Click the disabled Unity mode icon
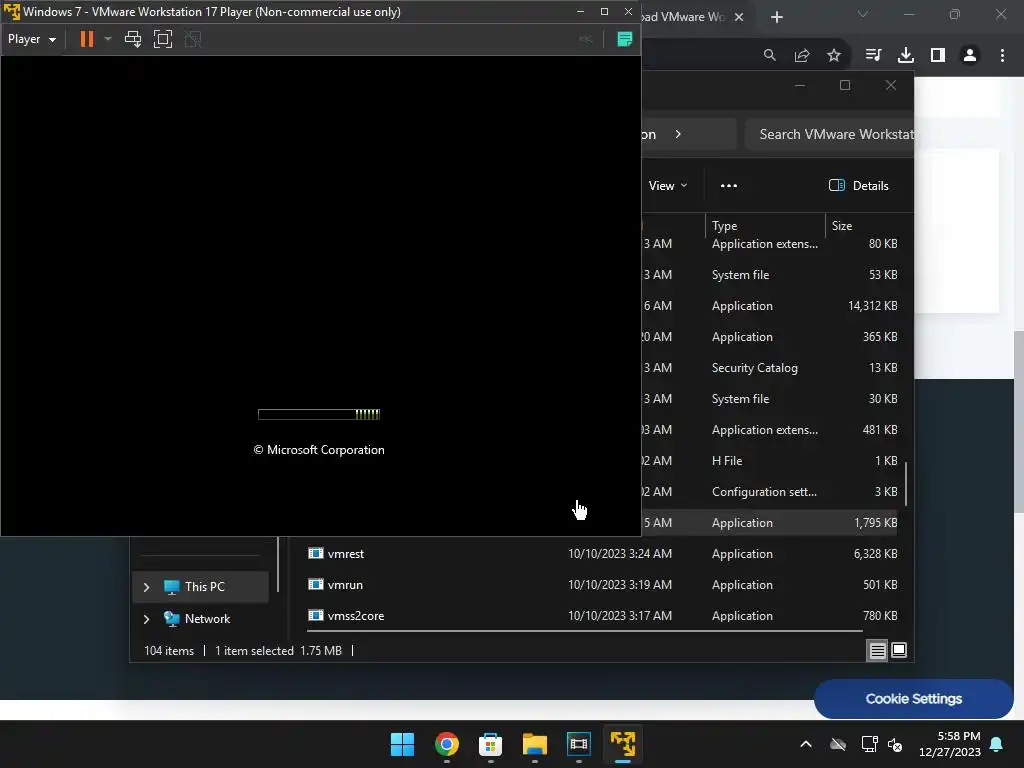This screenshot has width=1024, height=768. point(193,39)
